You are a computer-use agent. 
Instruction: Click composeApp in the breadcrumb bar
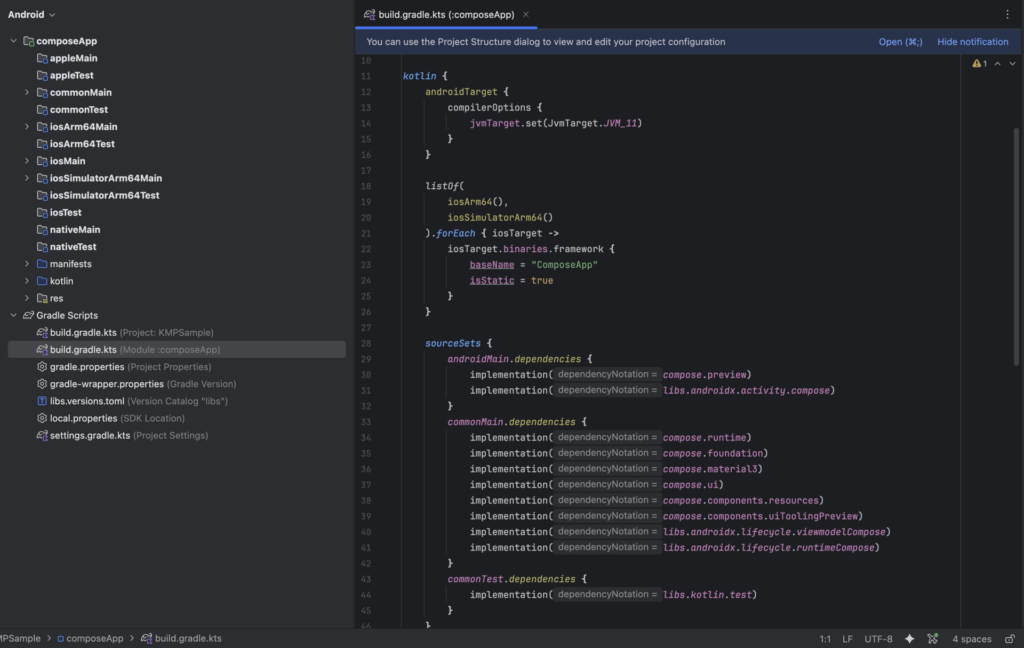coord(94,638)
